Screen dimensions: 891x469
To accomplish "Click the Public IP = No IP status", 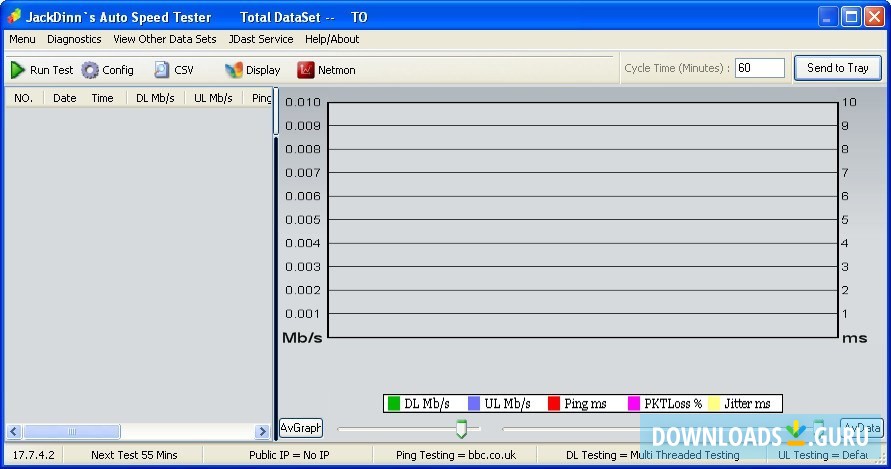I will (289, 455).
